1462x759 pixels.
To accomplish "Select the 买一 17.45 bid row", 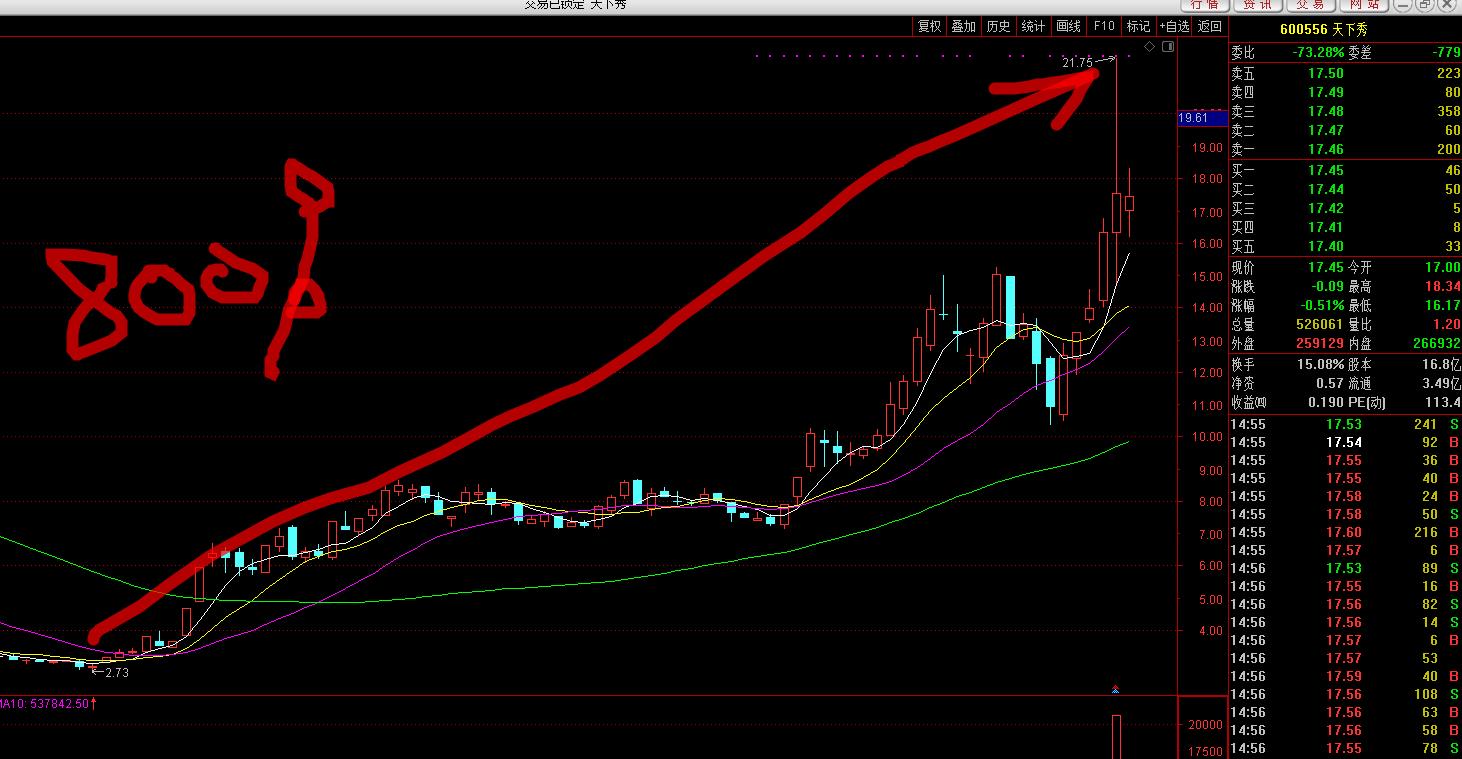I will click(1345, 170).
